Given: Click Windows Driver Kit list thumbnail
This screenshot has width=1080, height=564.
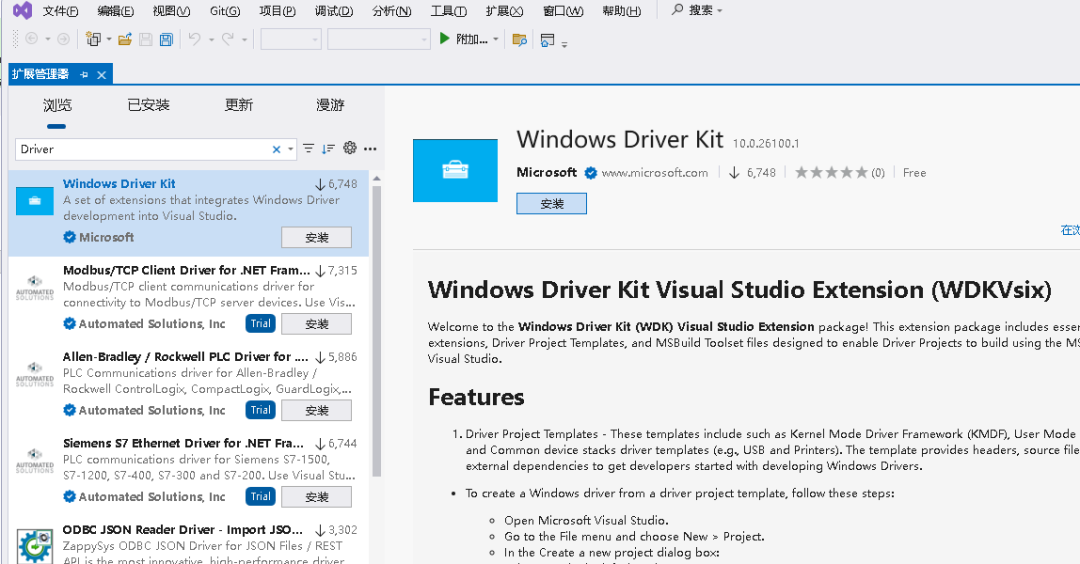Looking at the screenshot, I should point(34,200).
